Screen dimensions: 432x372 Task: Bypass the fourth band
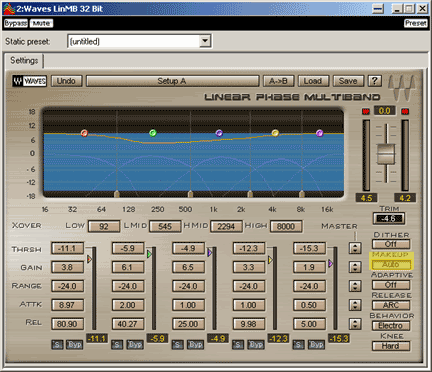[x=256, y=344]
